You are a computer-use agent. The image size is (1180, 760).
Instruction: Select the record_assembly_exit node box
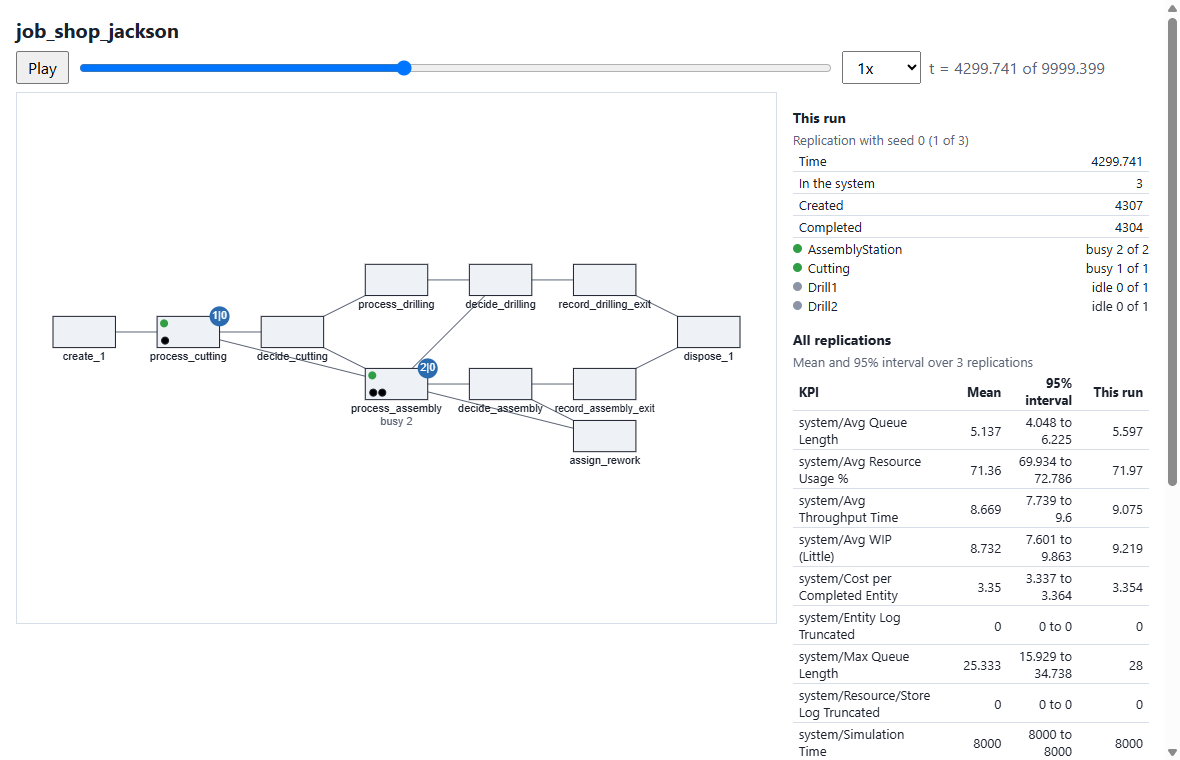pos(604,384)
